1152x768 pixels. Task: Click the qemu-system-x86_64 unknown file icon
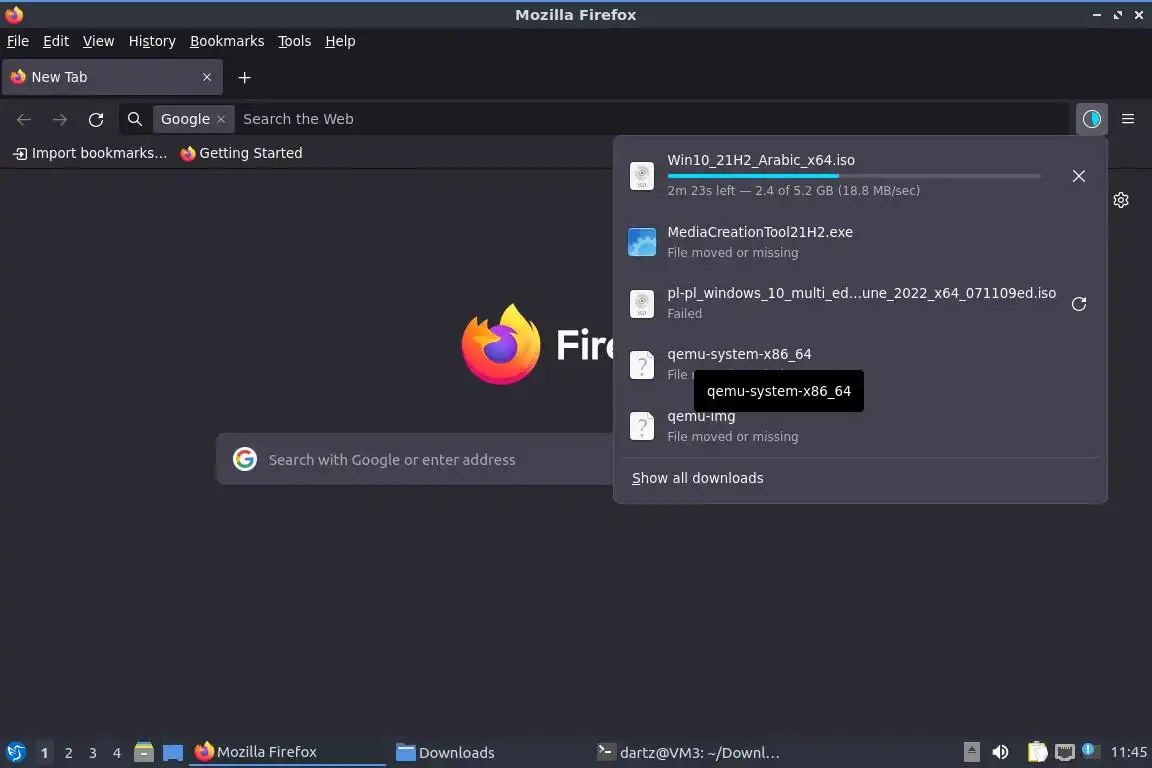[x=641, y=365]
